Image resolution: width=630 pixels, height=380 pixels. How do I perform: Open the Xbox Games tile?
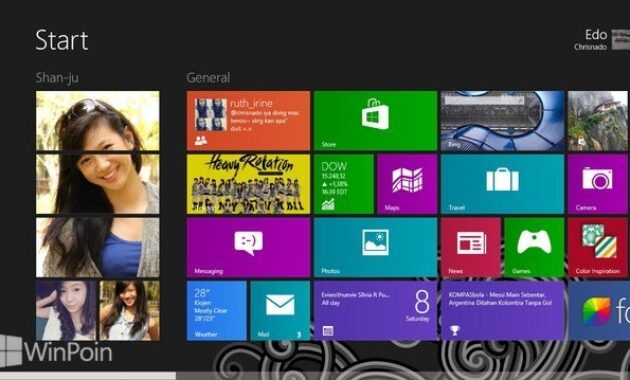click(x=534, y=247)
